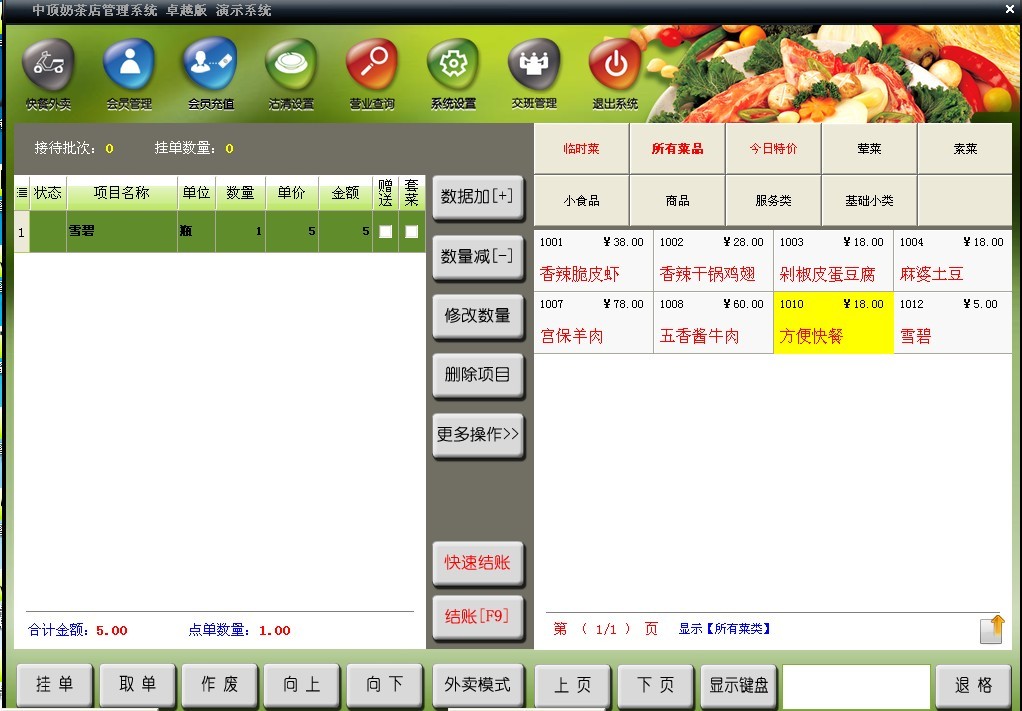Click the 删除项目 button

[478, 375]
